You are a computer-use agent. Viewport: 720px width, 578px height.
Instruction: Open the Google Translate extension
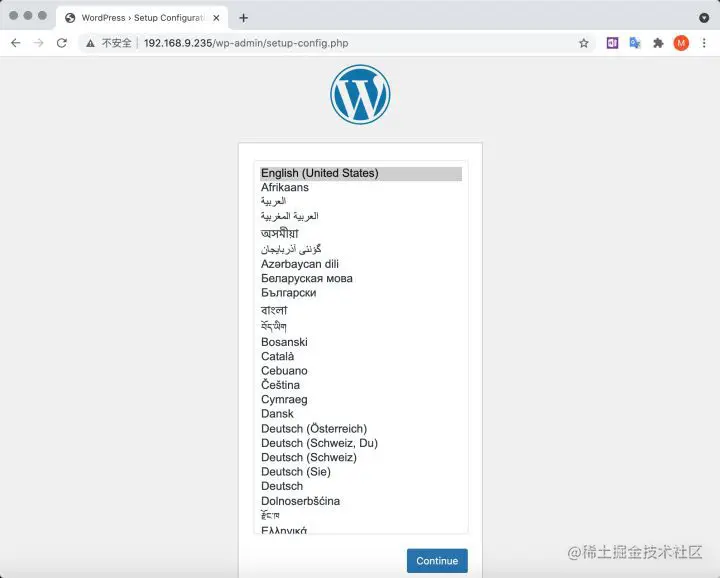[x=635, y=43]
